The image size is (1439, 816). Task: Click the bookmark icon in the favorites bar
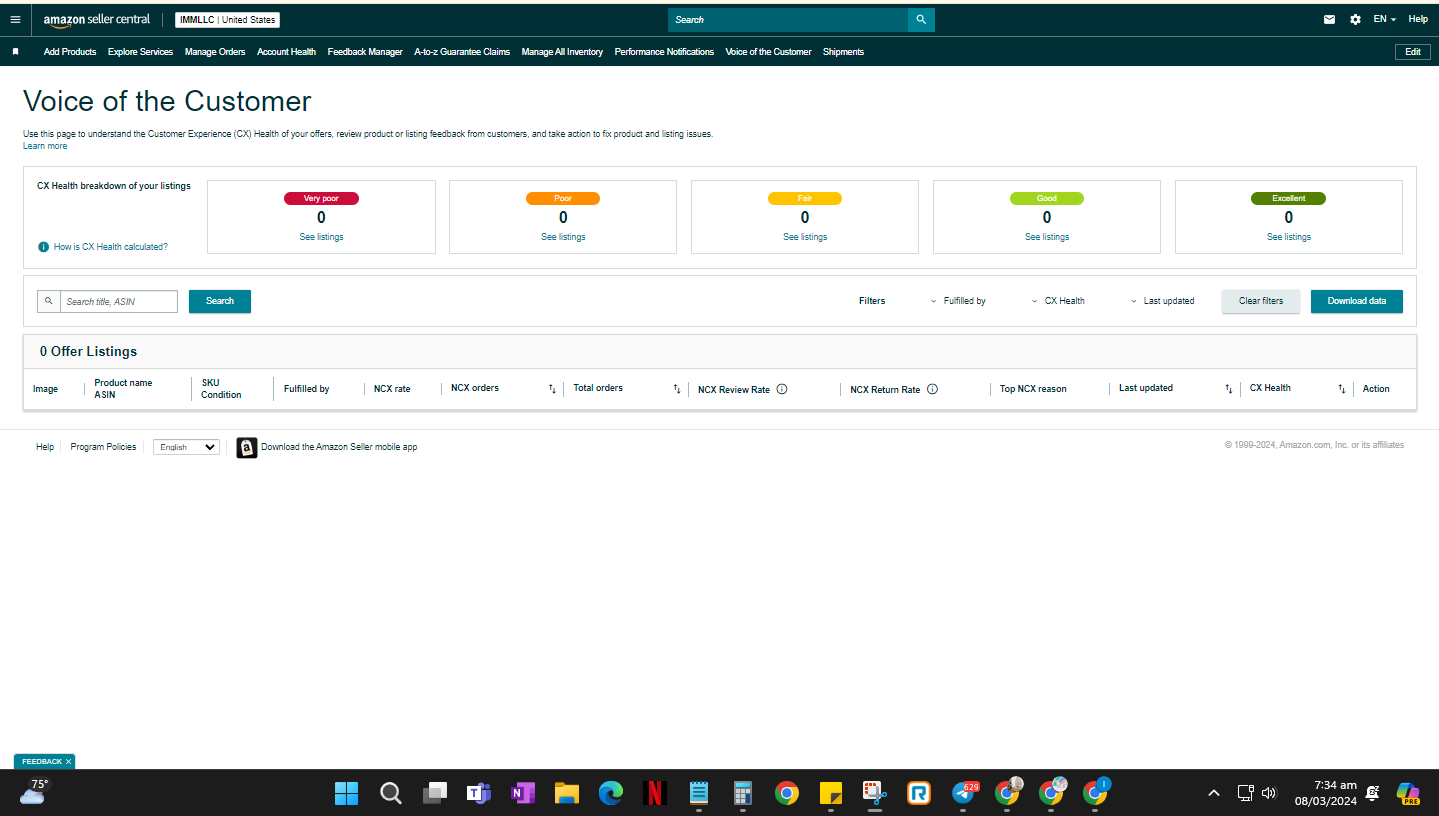15,52
